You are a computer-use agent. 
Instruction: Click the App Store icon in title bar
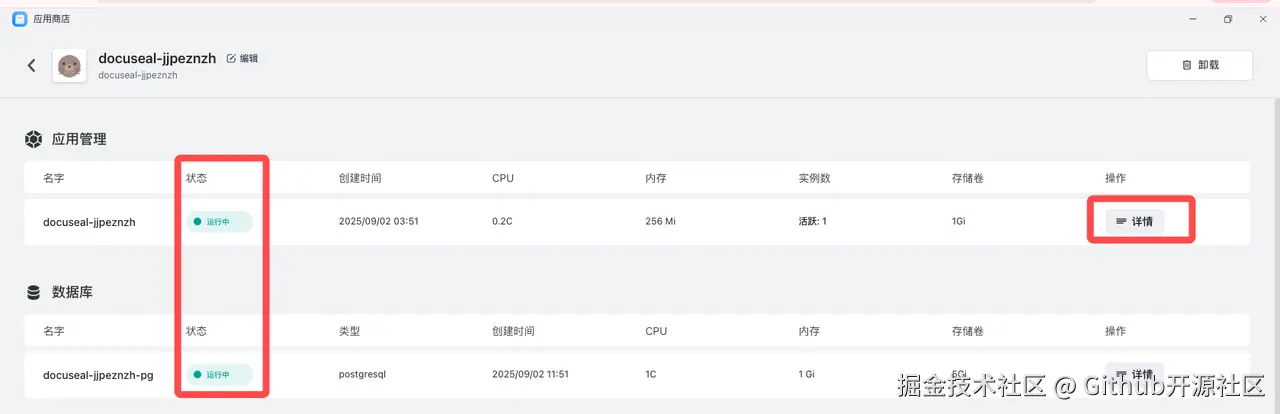(x=19, y=19)
